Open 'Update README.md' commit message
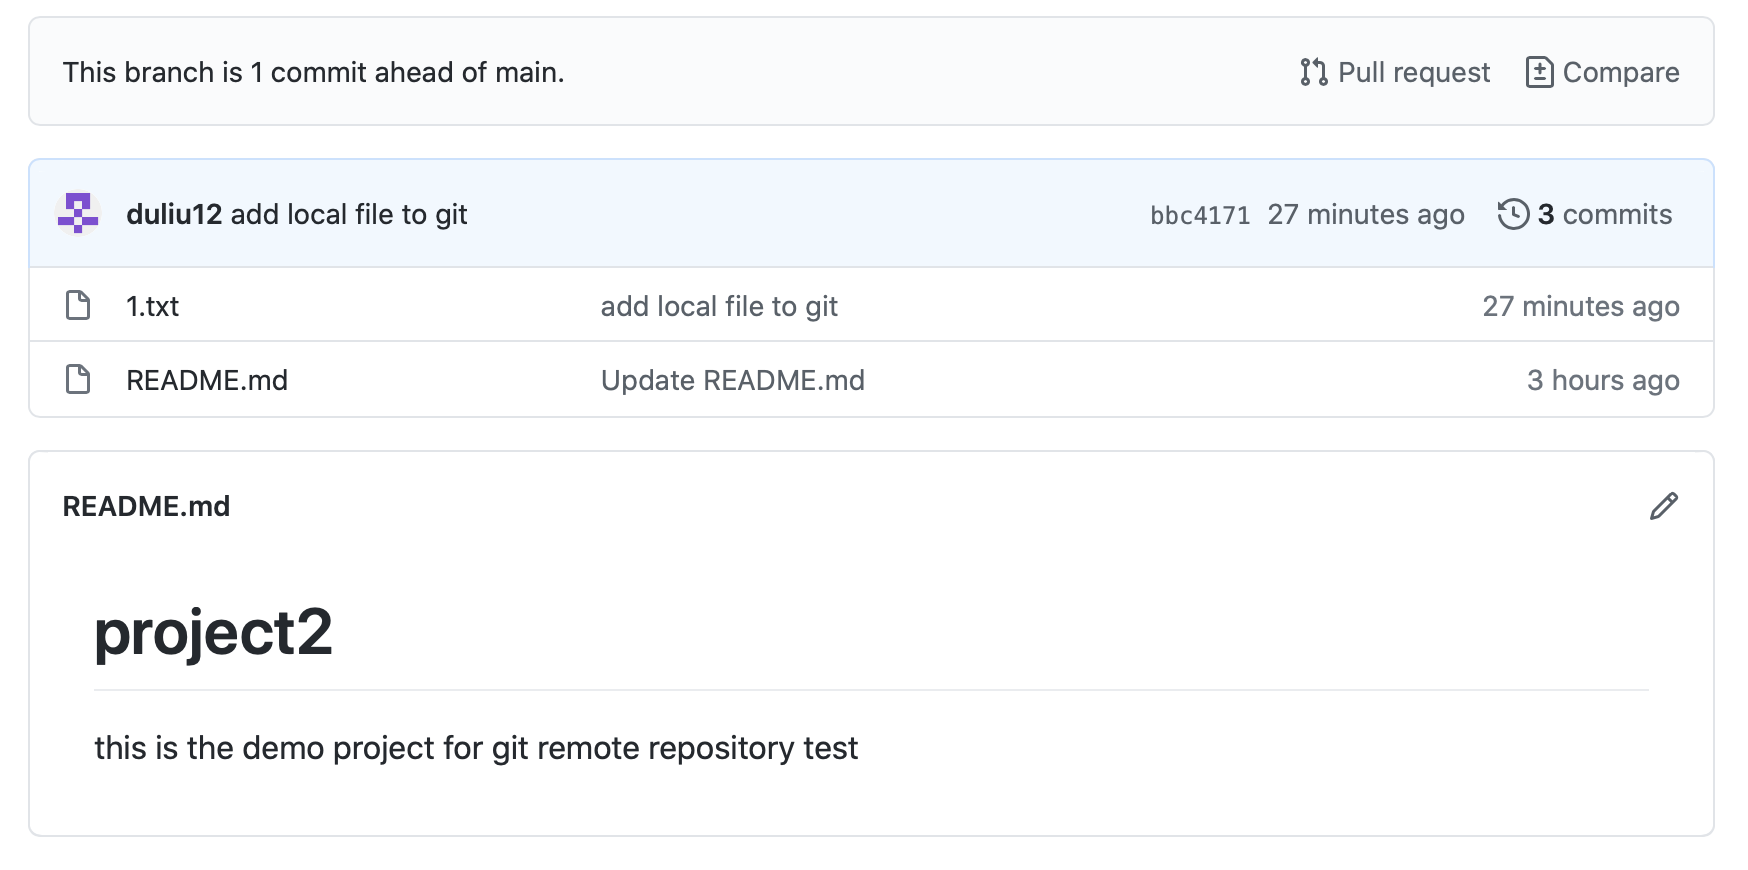 [x=732, y=380]
